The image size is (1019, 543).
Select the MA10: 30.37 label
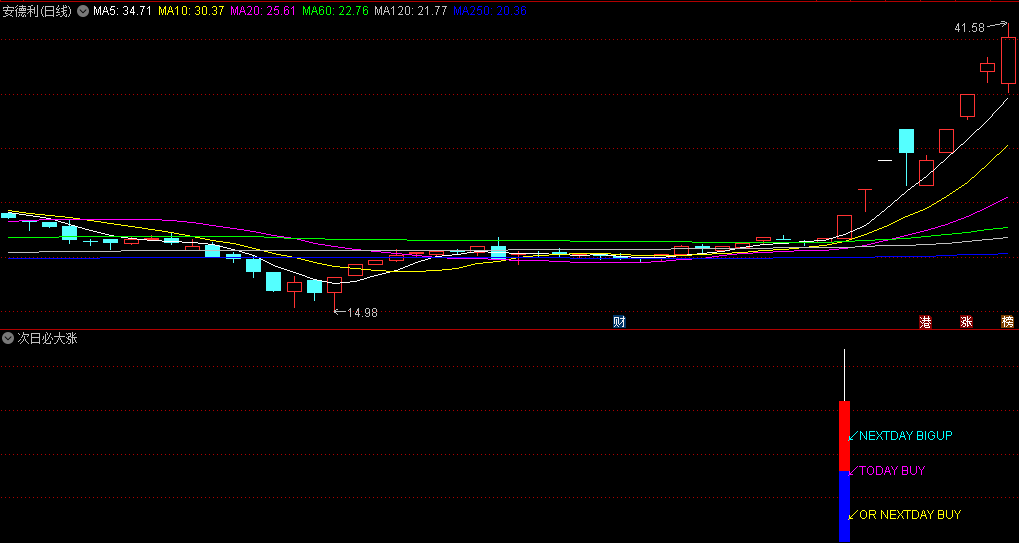tap(191, 11)
